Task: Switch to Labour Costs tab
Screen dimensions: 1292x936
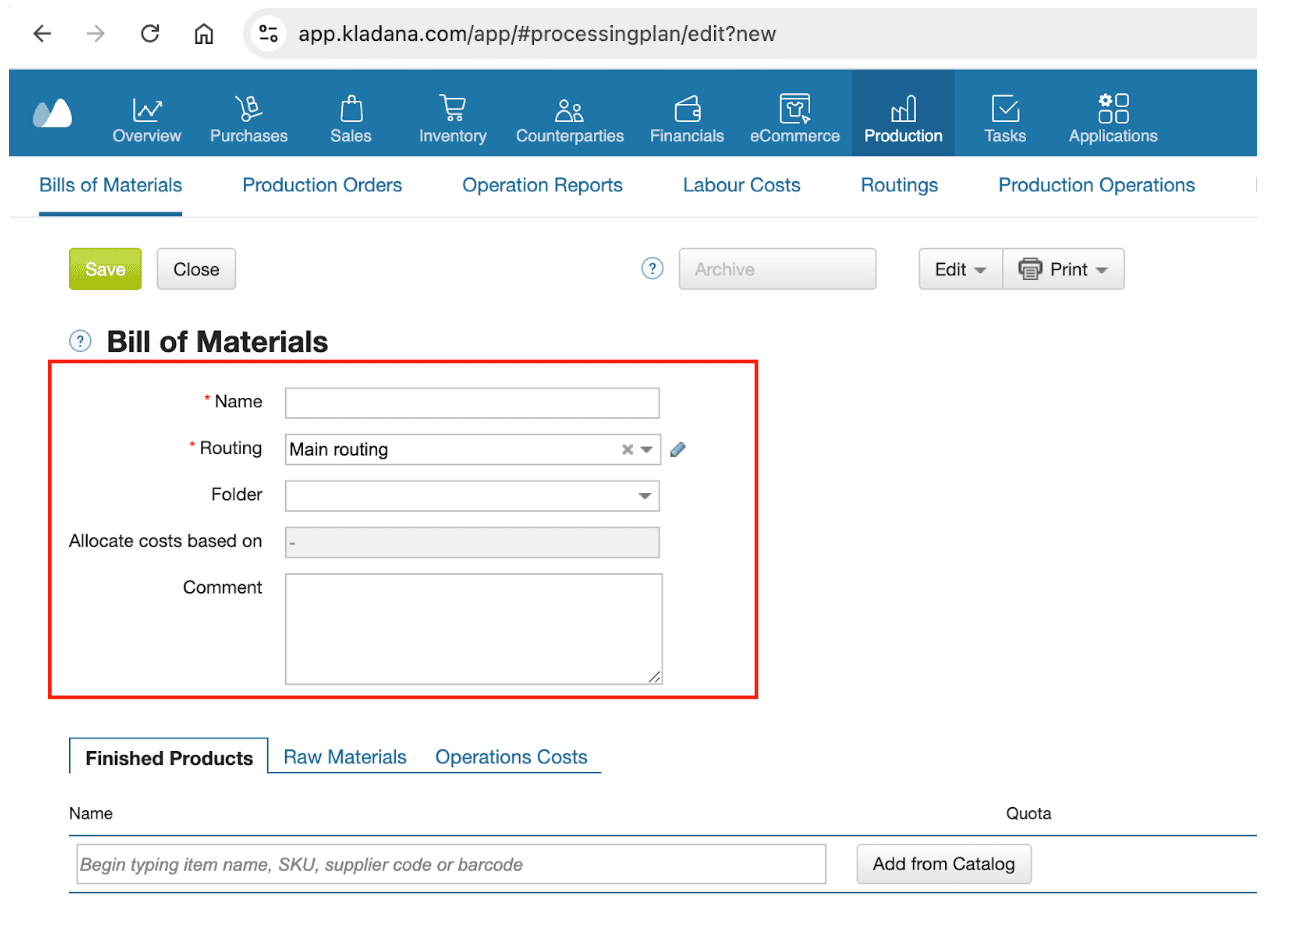Action: 741,185
